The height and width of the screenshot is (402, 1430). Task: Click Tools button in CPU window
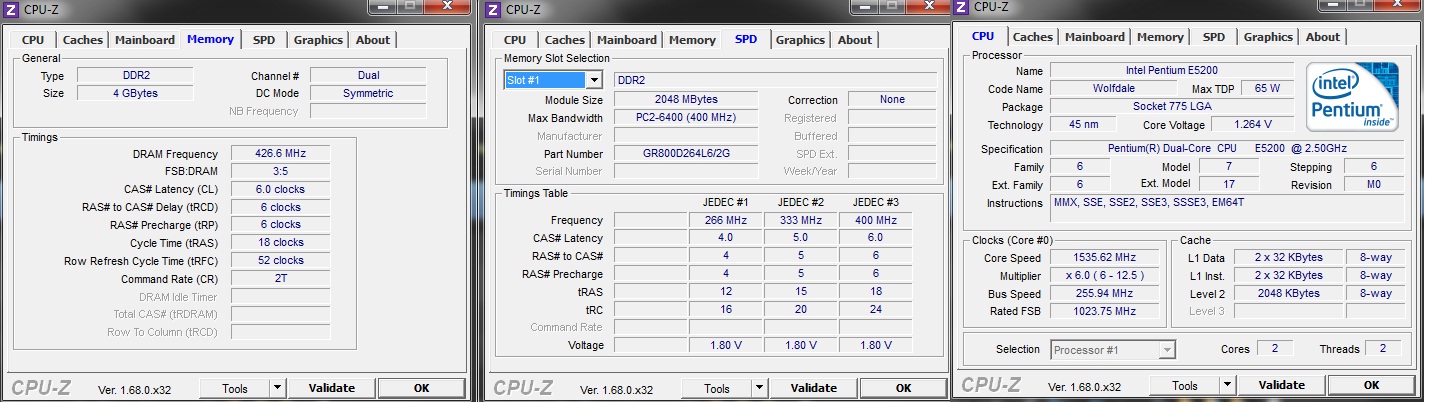click(1185, 385)
